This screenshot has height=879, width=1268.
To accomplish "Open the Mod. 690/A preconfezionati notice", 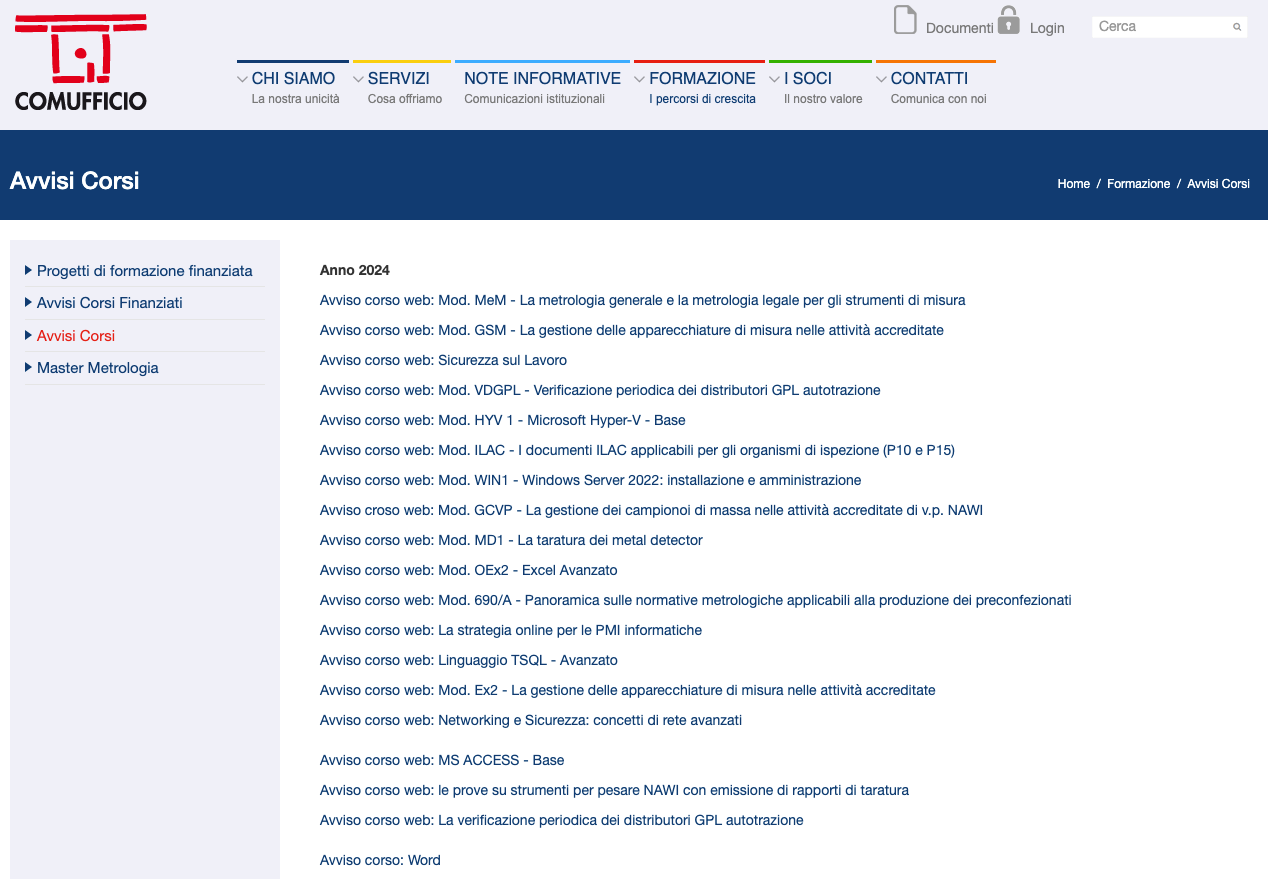I will (x=696, y=600).
